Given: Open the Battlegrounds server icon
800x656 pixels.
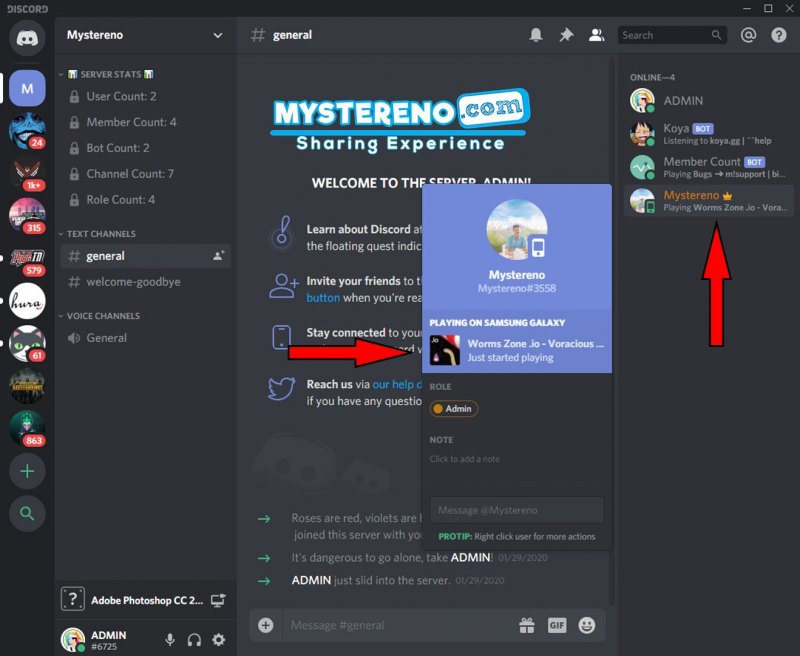Looking at the screenshot, I should coord(27,386).
